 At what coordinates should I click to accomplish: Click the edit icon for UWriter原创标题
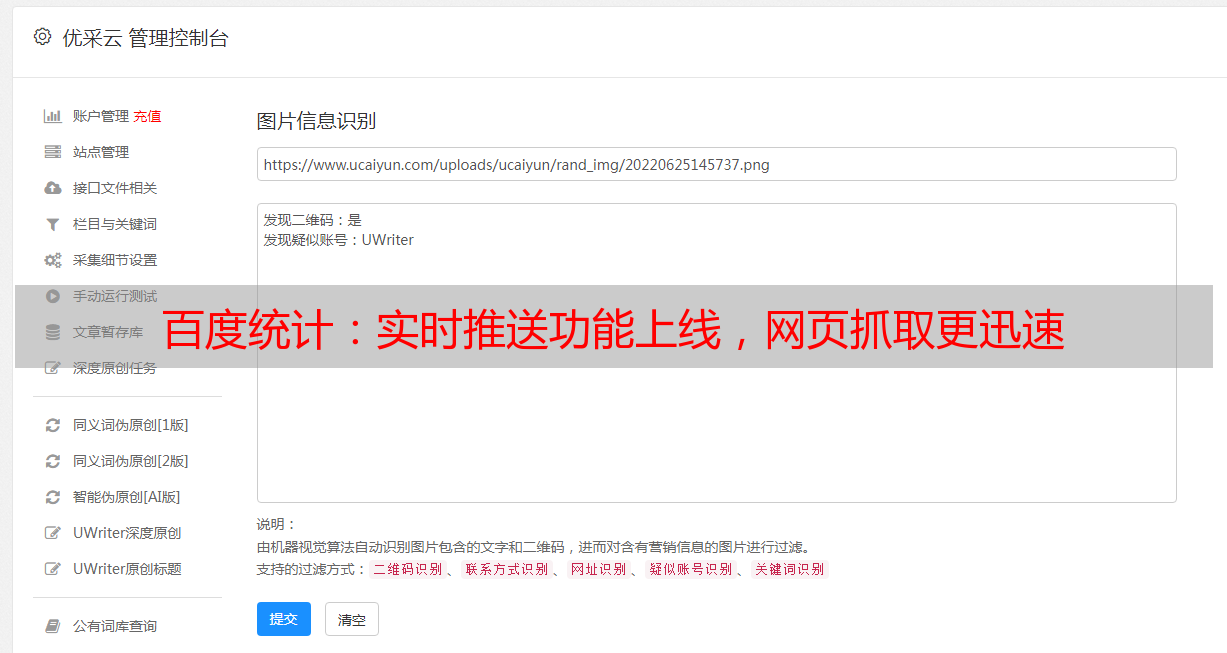[53, 569]
